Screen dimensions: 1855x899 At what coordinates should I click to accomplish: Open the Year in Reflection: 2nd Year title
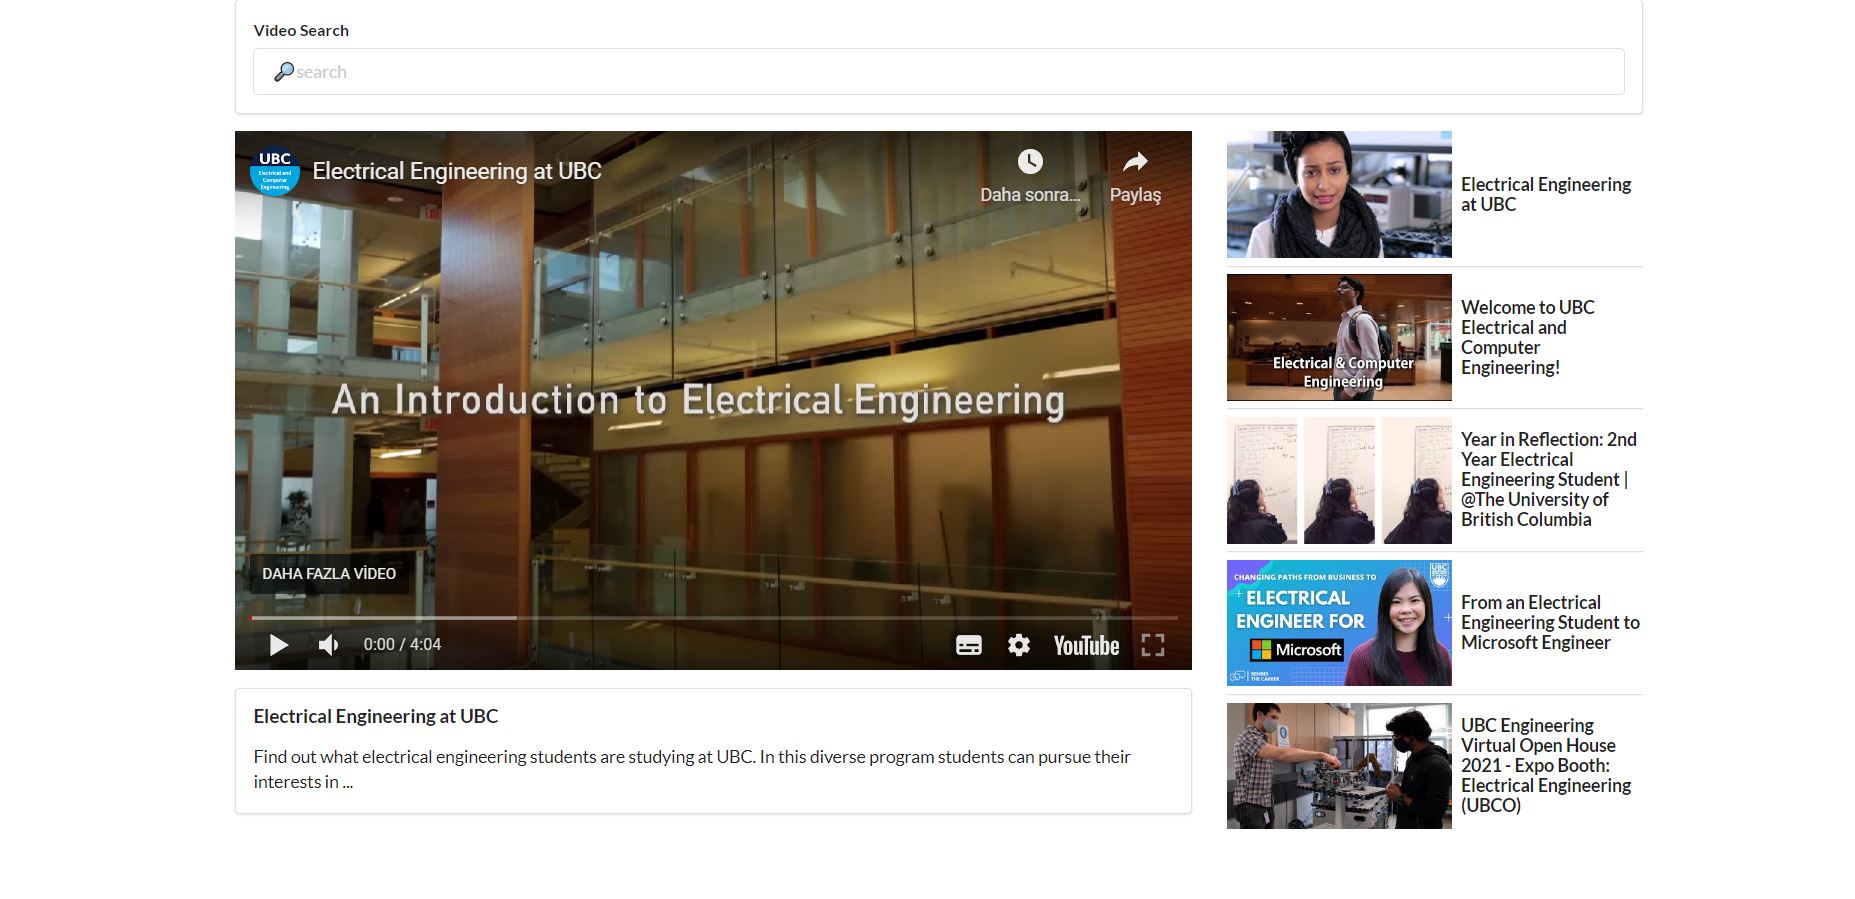point(1549,479)
